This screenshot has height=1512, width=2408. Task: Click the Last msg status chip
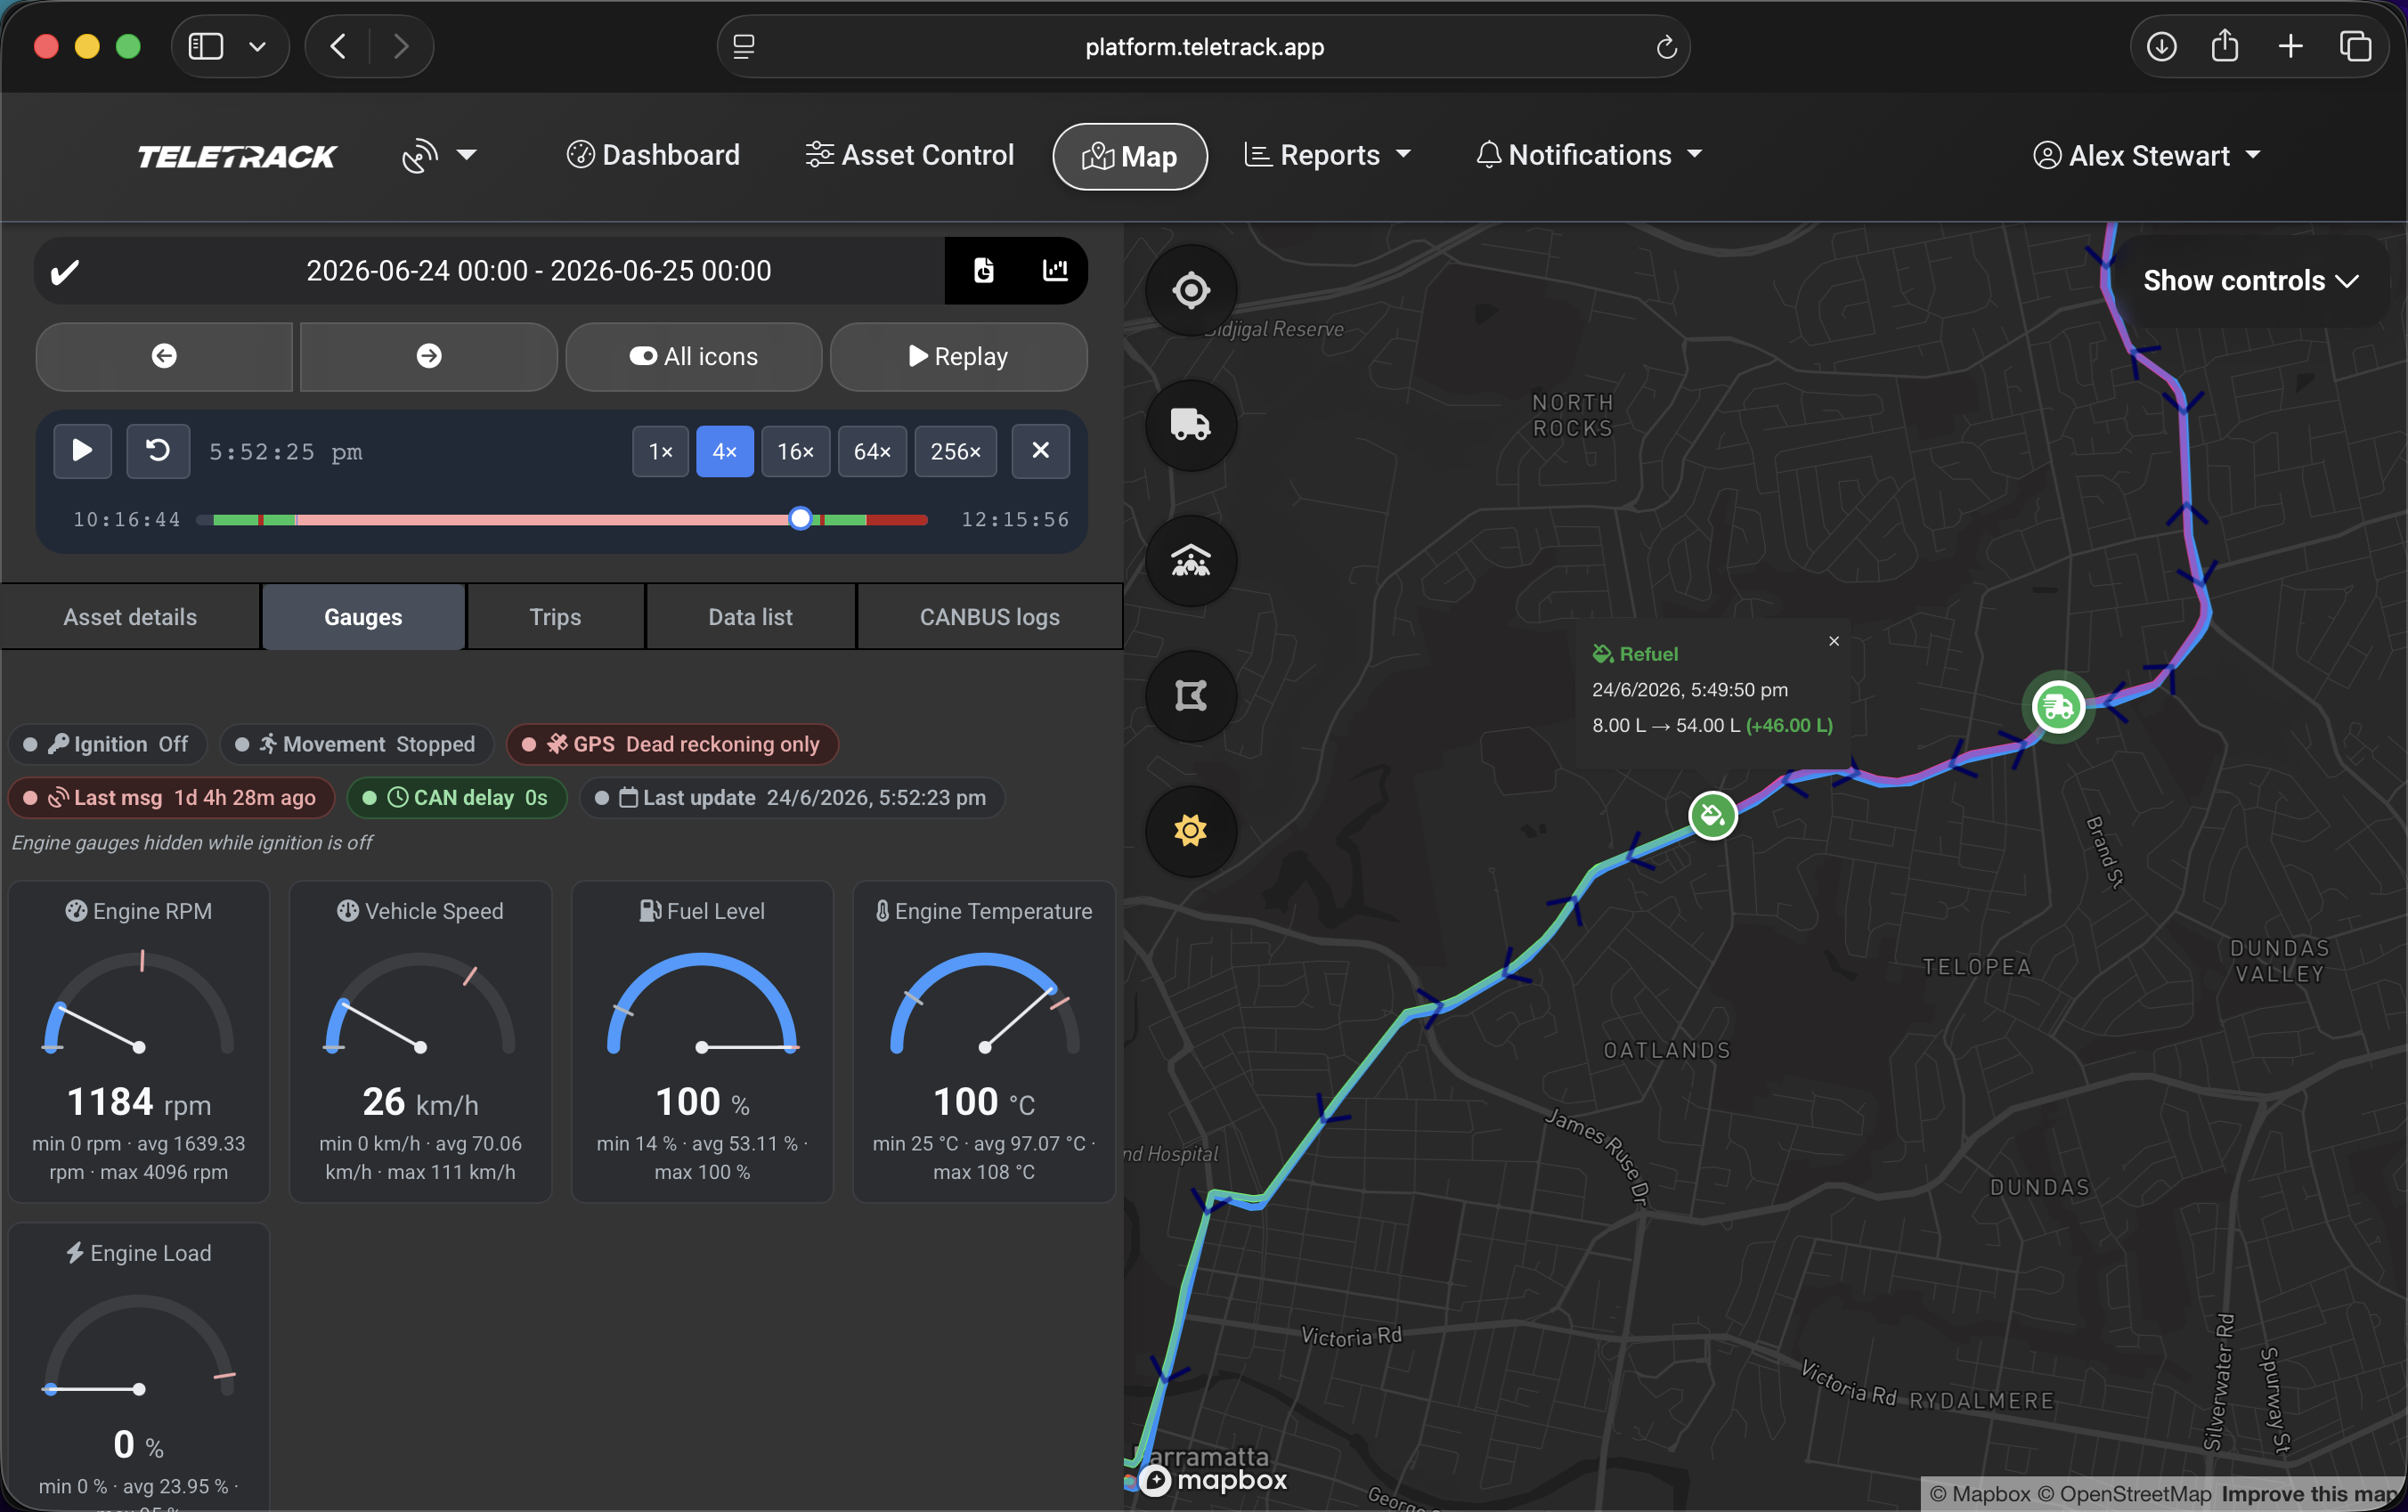click(x=171, y=797)
